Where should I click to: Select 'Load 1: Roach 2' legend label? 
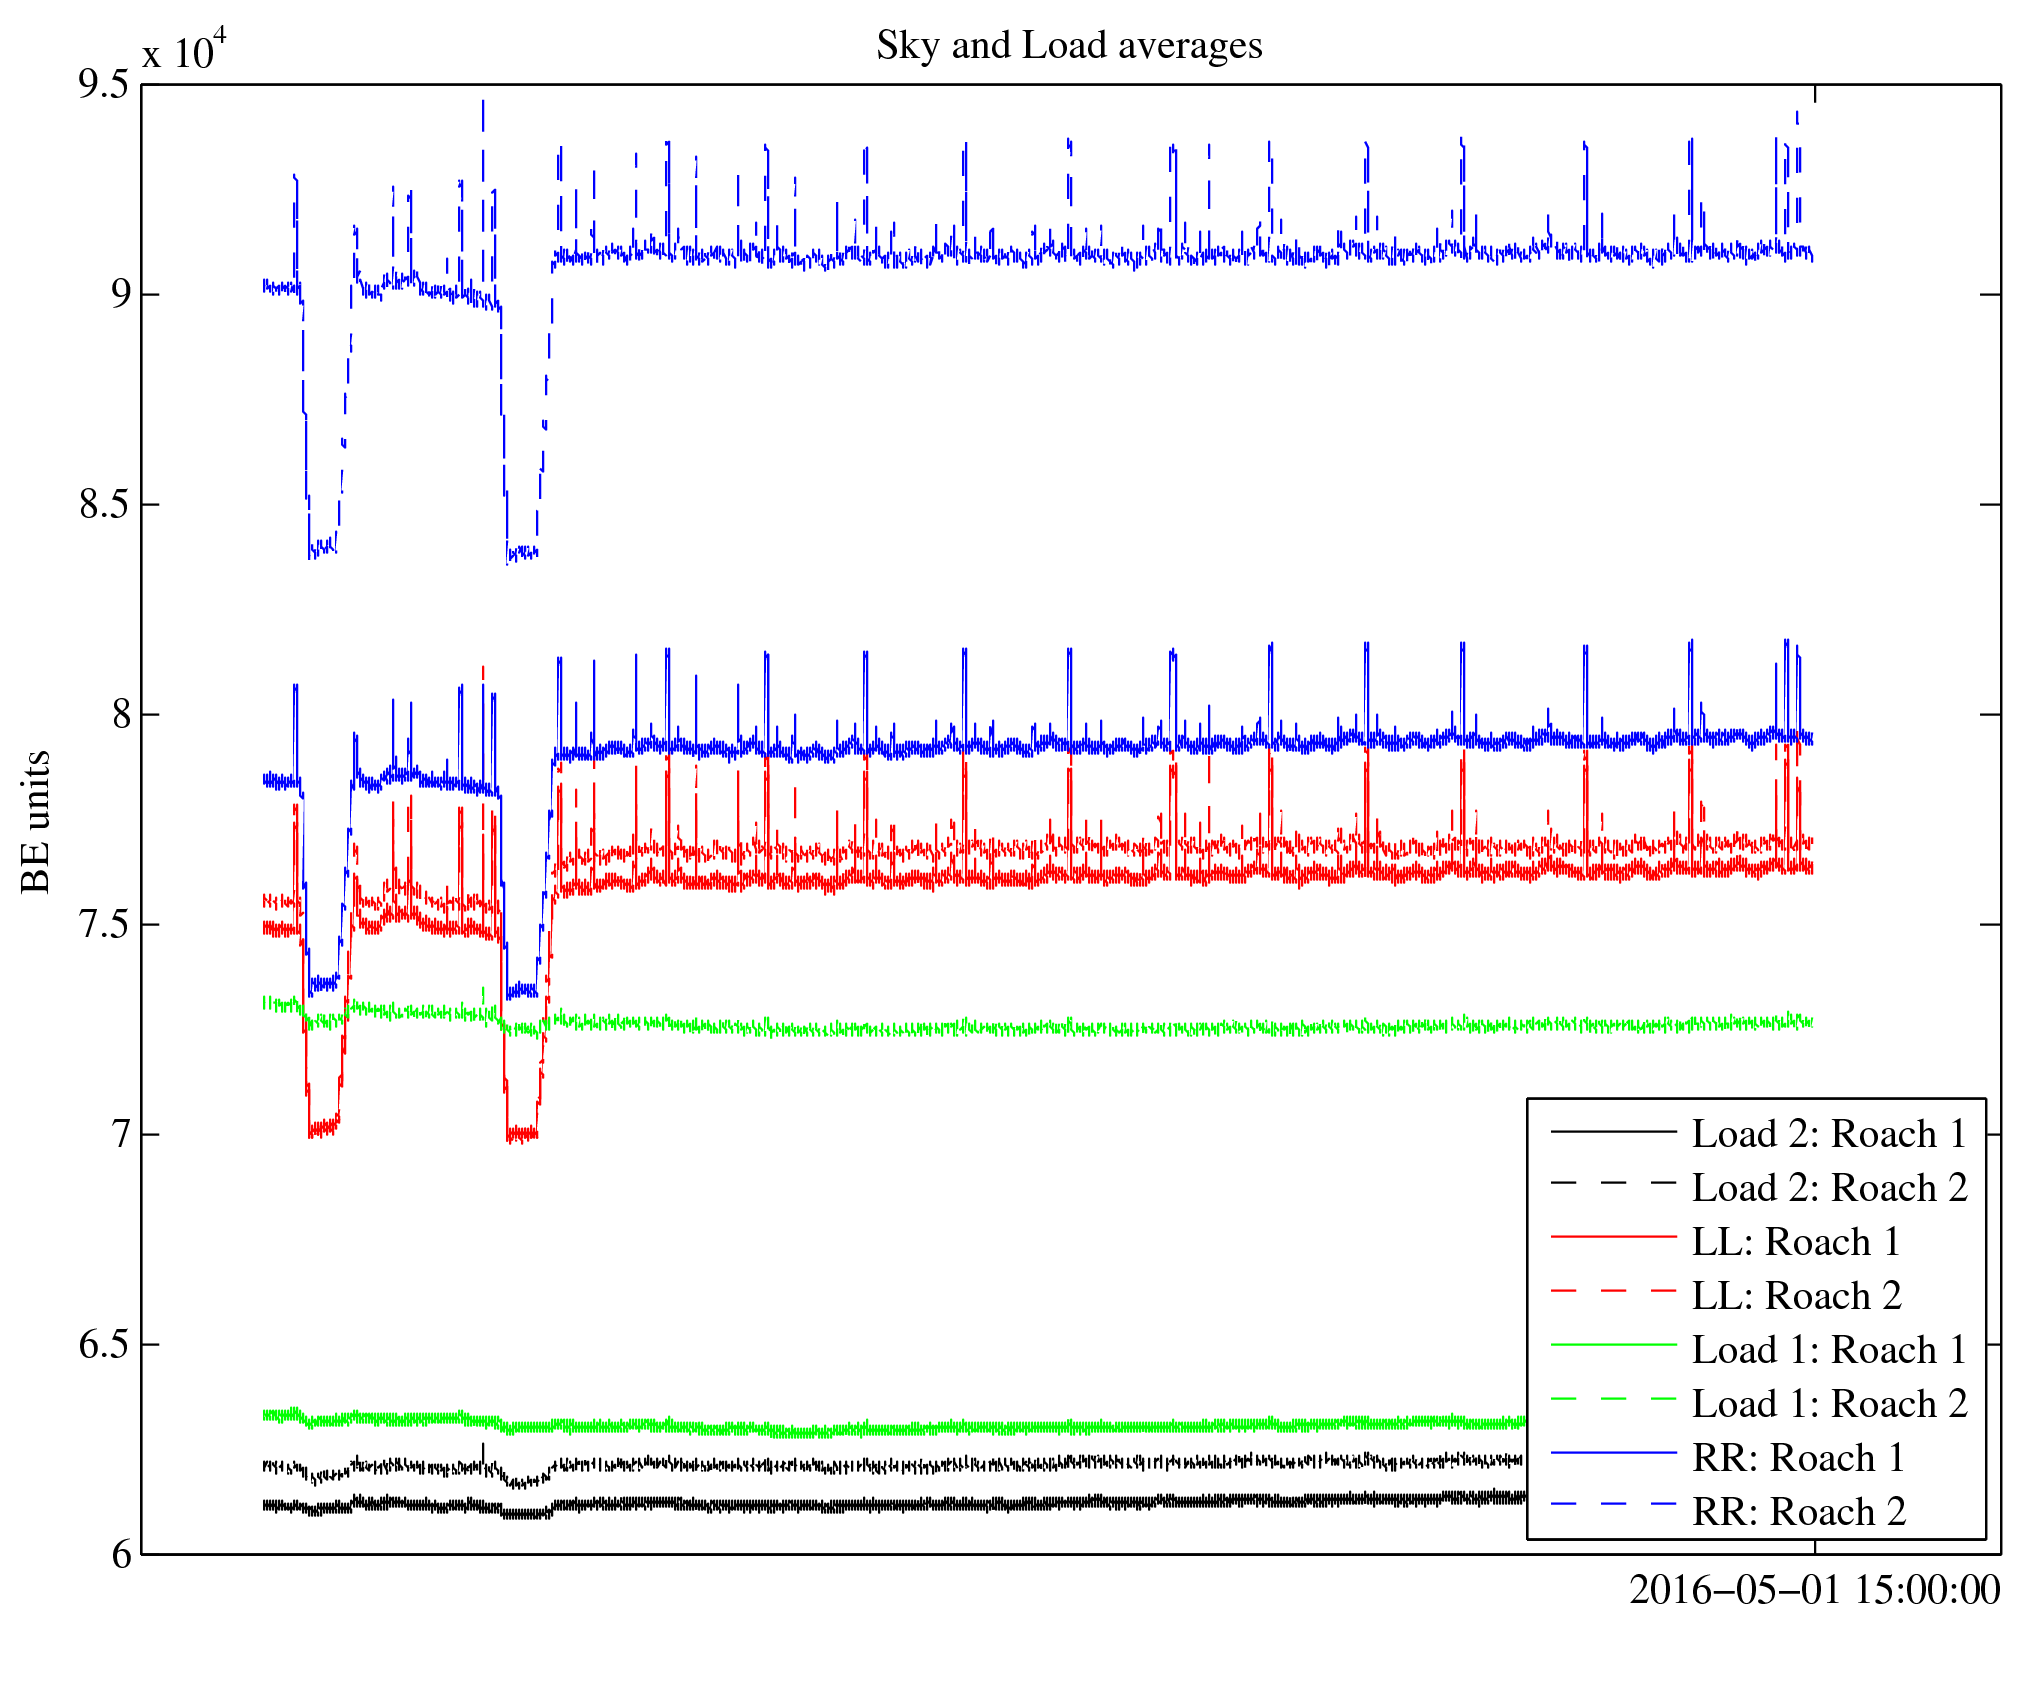[1829, 1404]
